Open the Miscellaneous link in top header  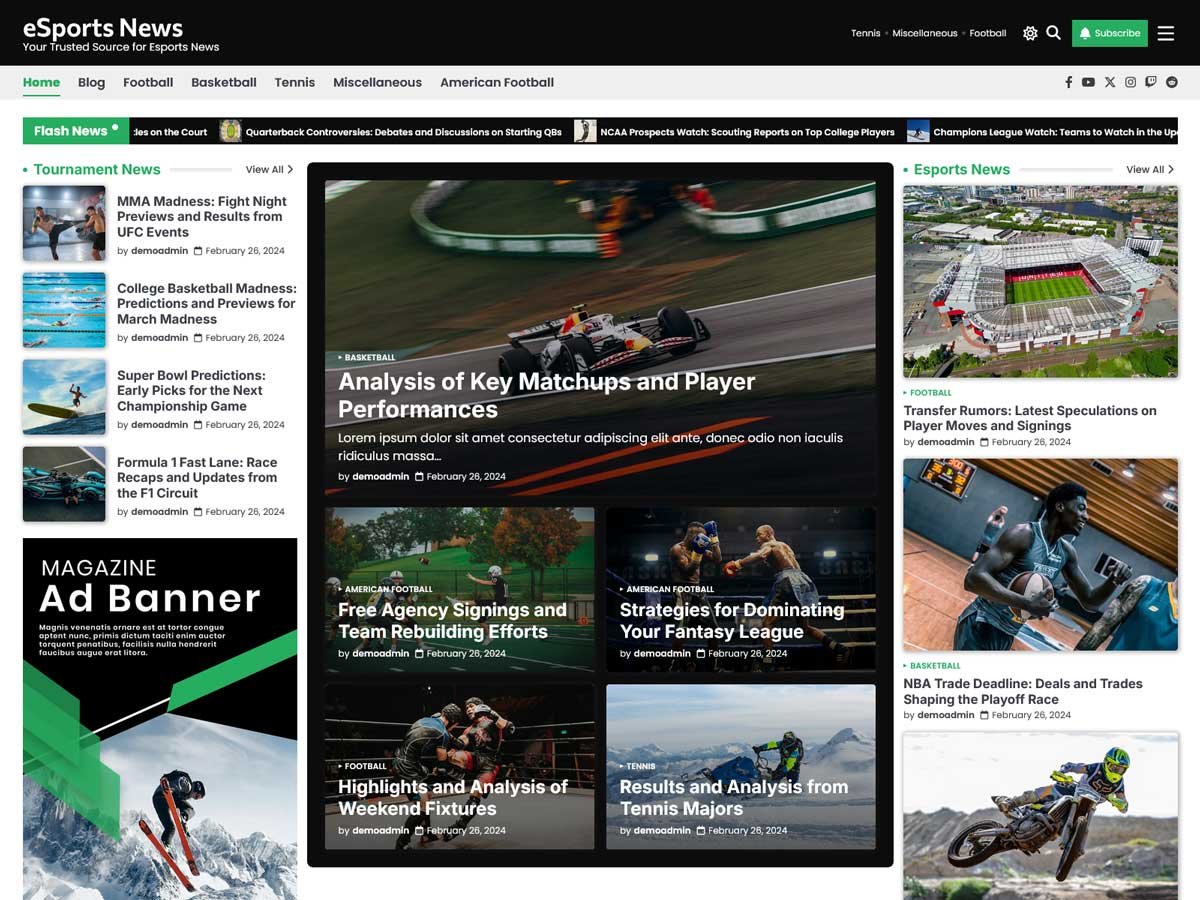coord(924,33)
